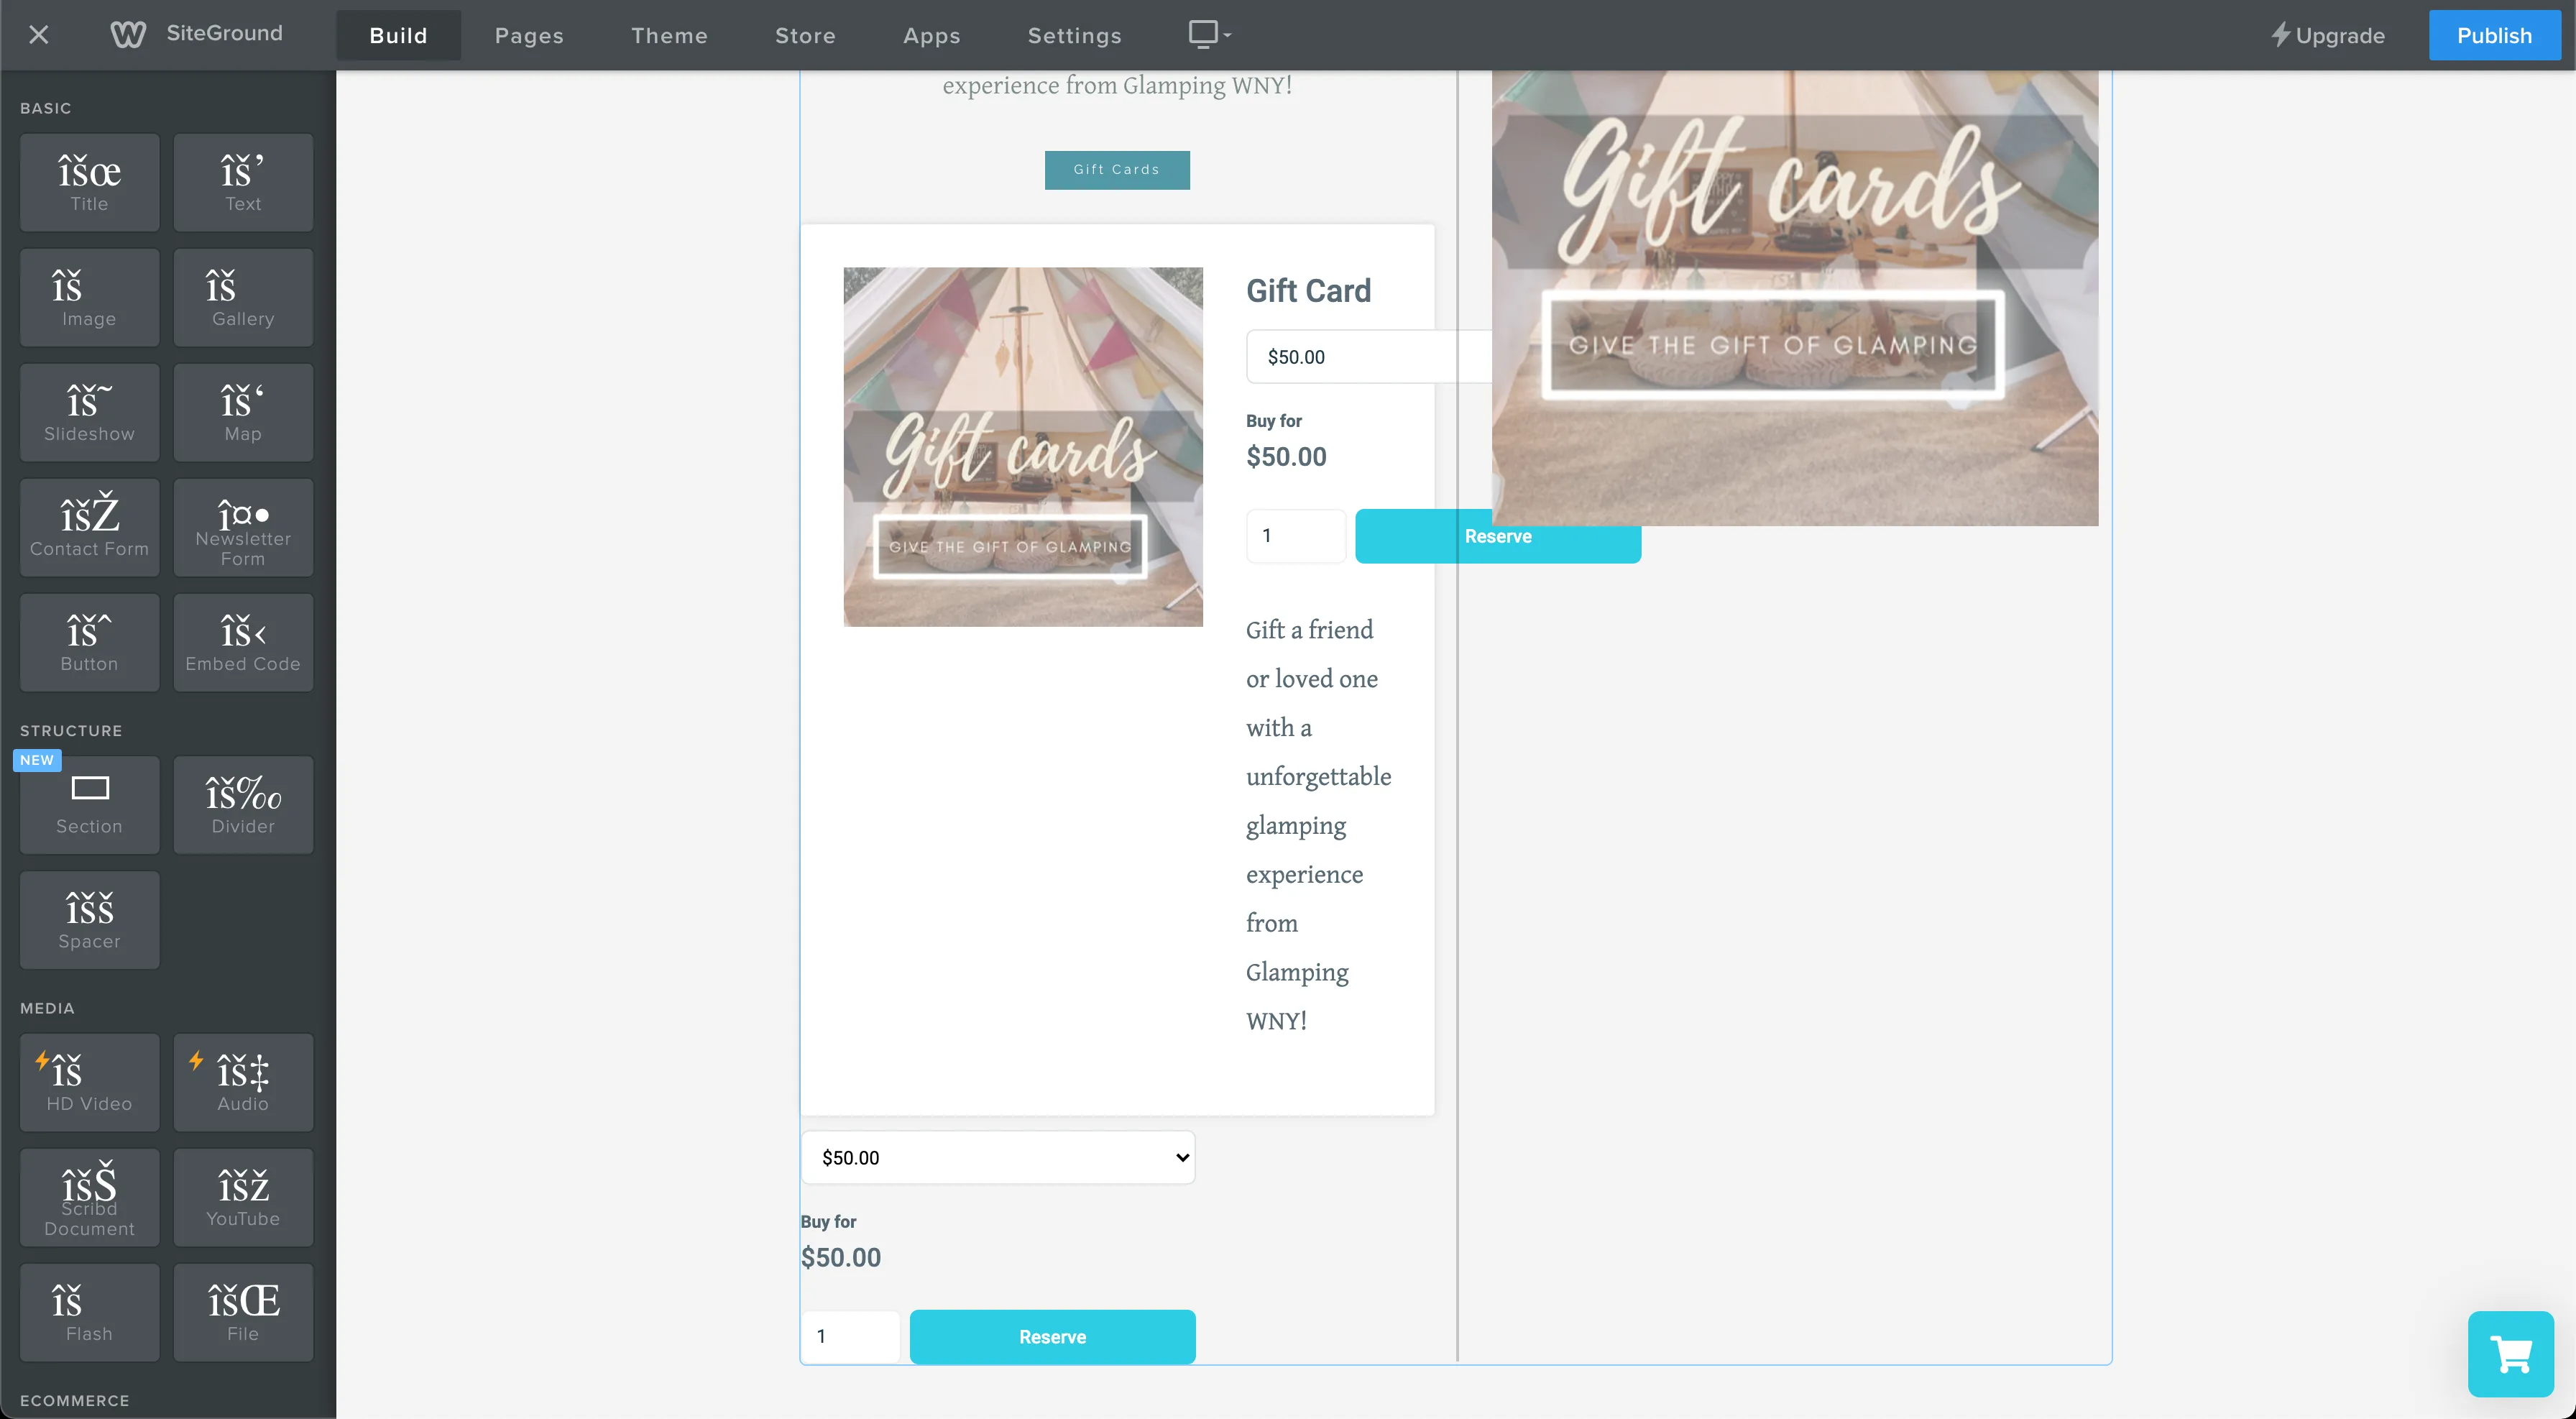The image size is (2576, 1419).
Task: Select the Title element in sidebar
Action: tap(89, 183)
